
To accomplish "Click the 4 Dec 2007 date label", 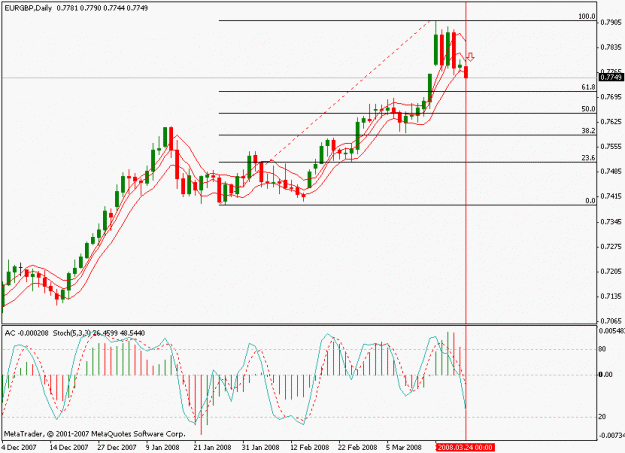I will click(x=19, y=447).
